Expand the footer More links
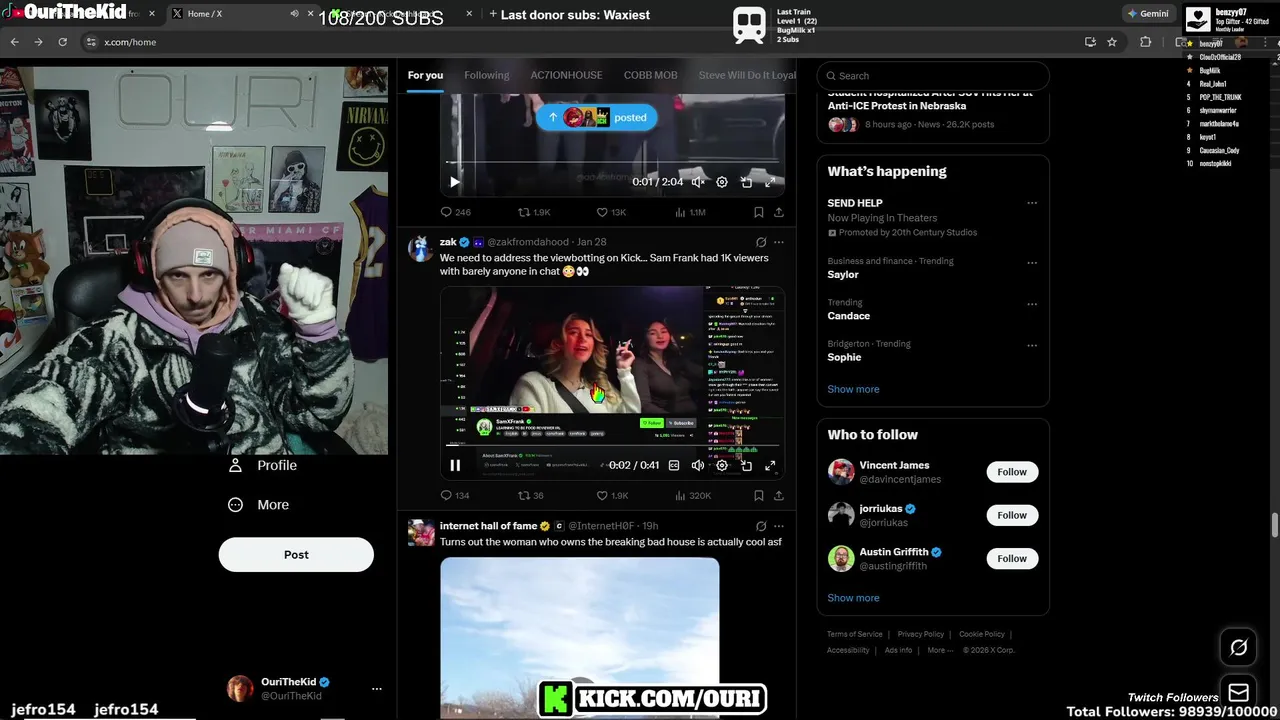The height and width of the screenshot is (720, 1280). 940,650
